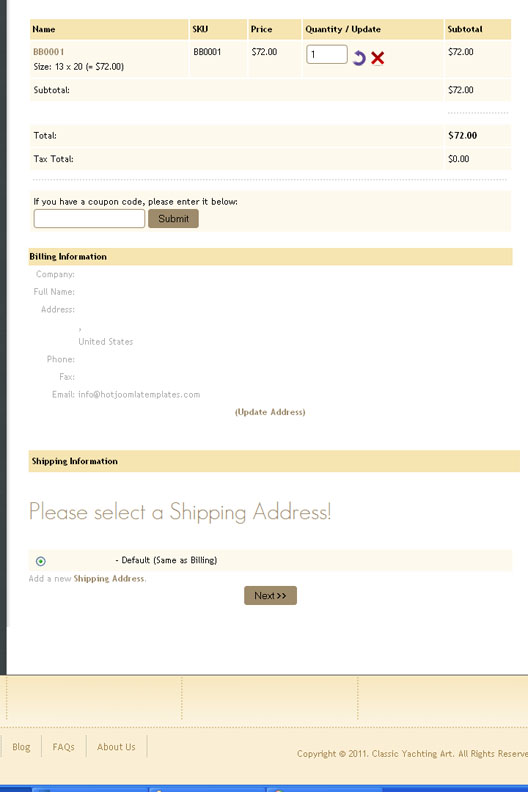
Task: Click the info@hotjoomlatemplates.com email text
Action: pos(139,394)
